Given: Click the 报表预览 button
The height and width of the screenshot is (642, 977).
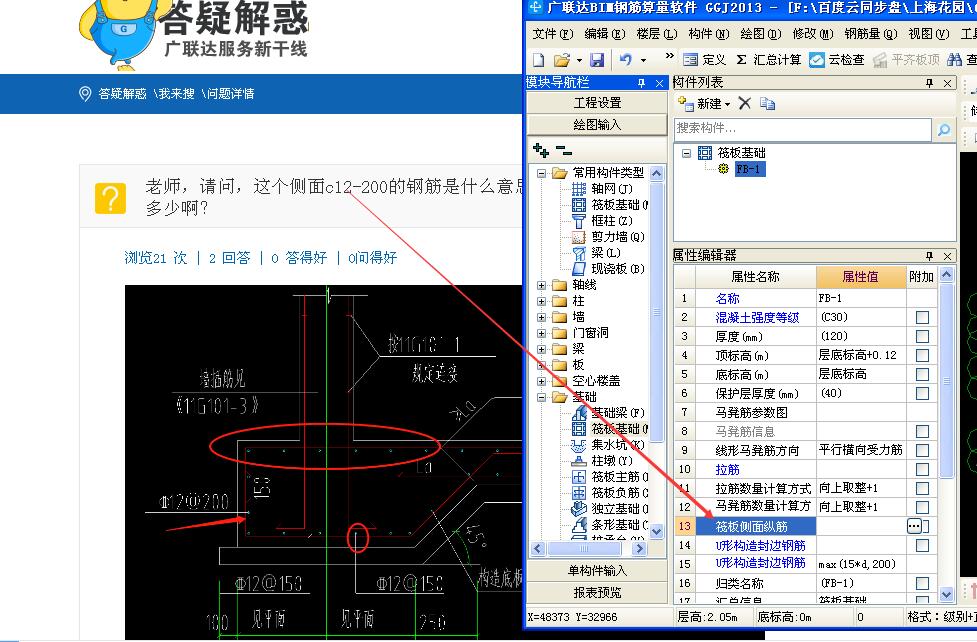Looking at the screenshot, I should point(597,592).
